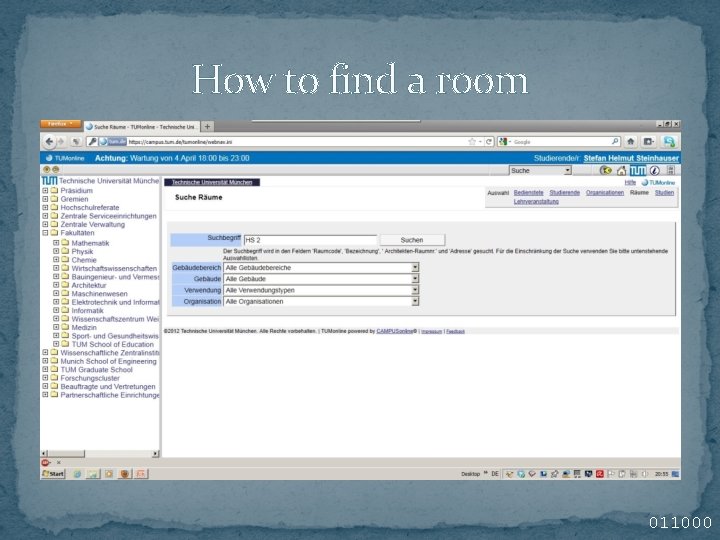Click the Google search field

pyautogui.click(x=562, y=142)
